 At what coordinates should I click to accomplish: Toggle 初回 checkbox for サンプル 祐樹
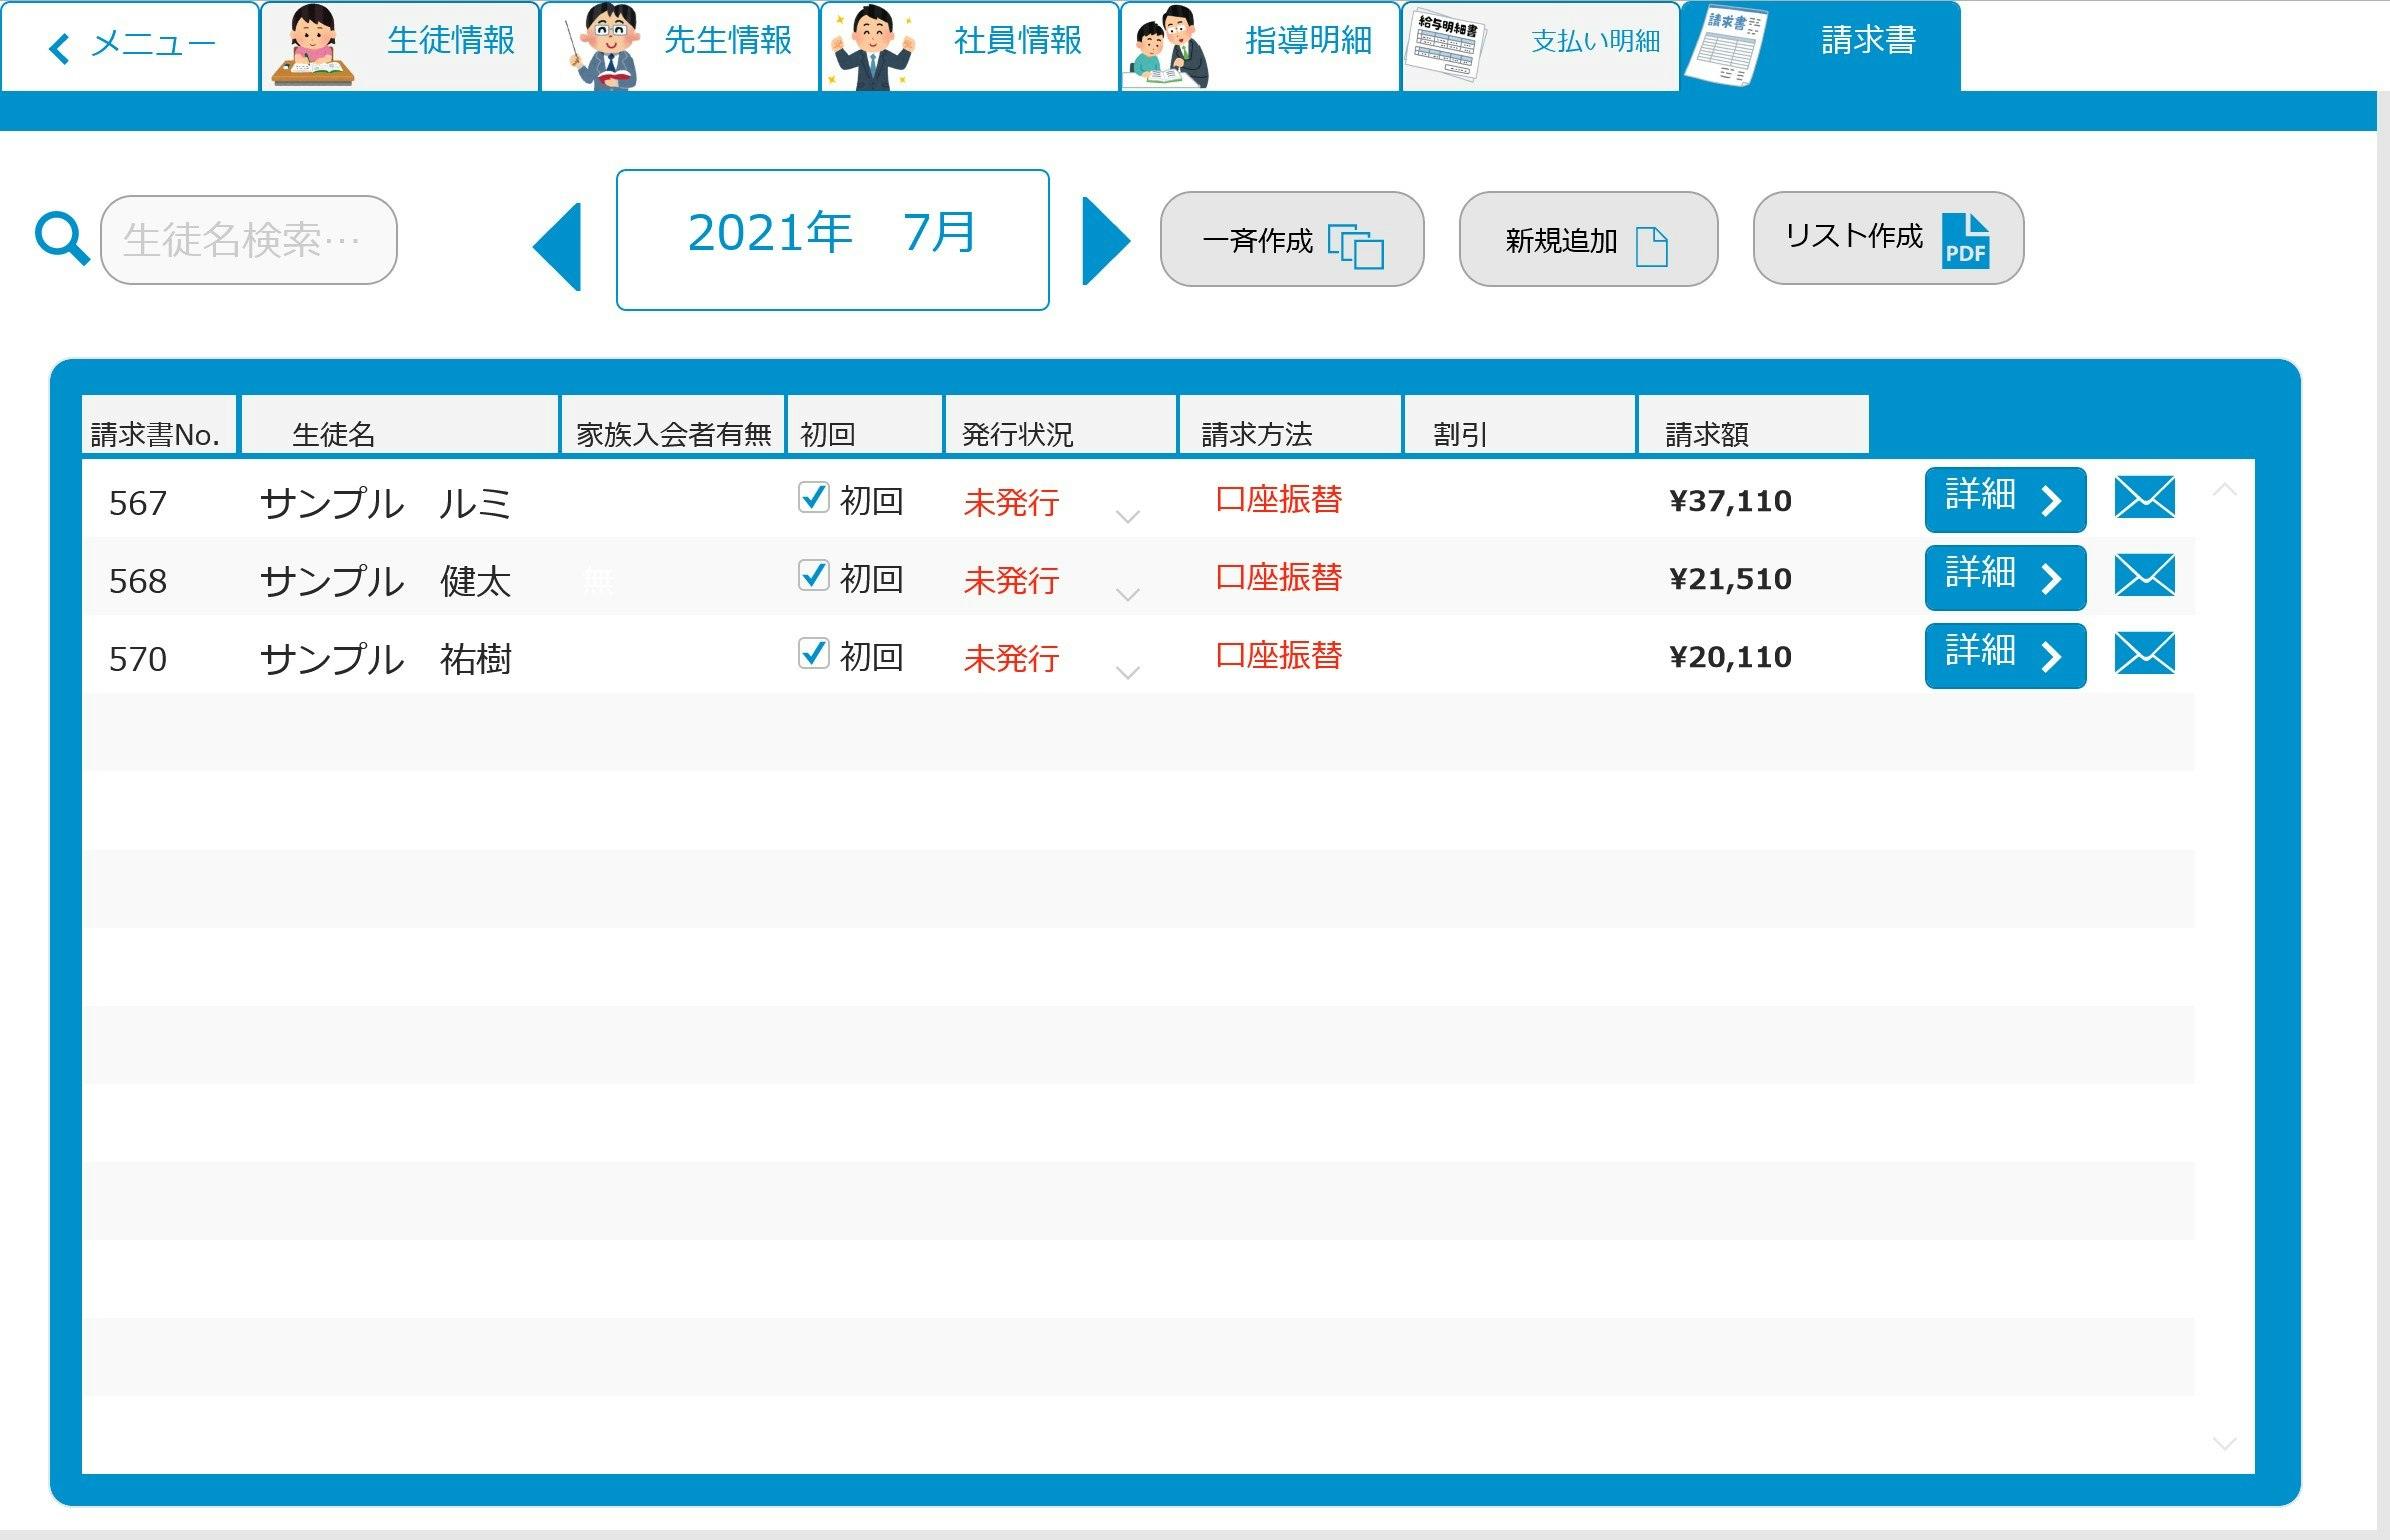point(814,653)
